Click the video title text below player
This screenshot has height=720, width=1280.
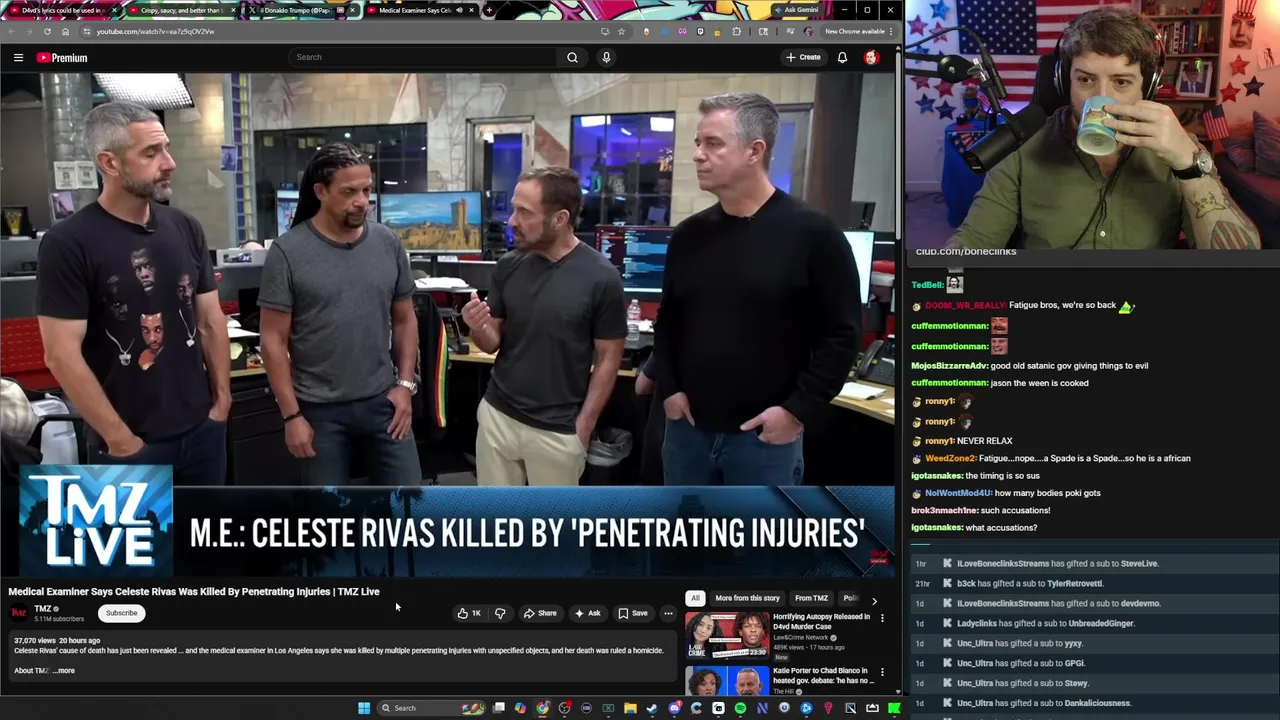(x=194, y=591)
